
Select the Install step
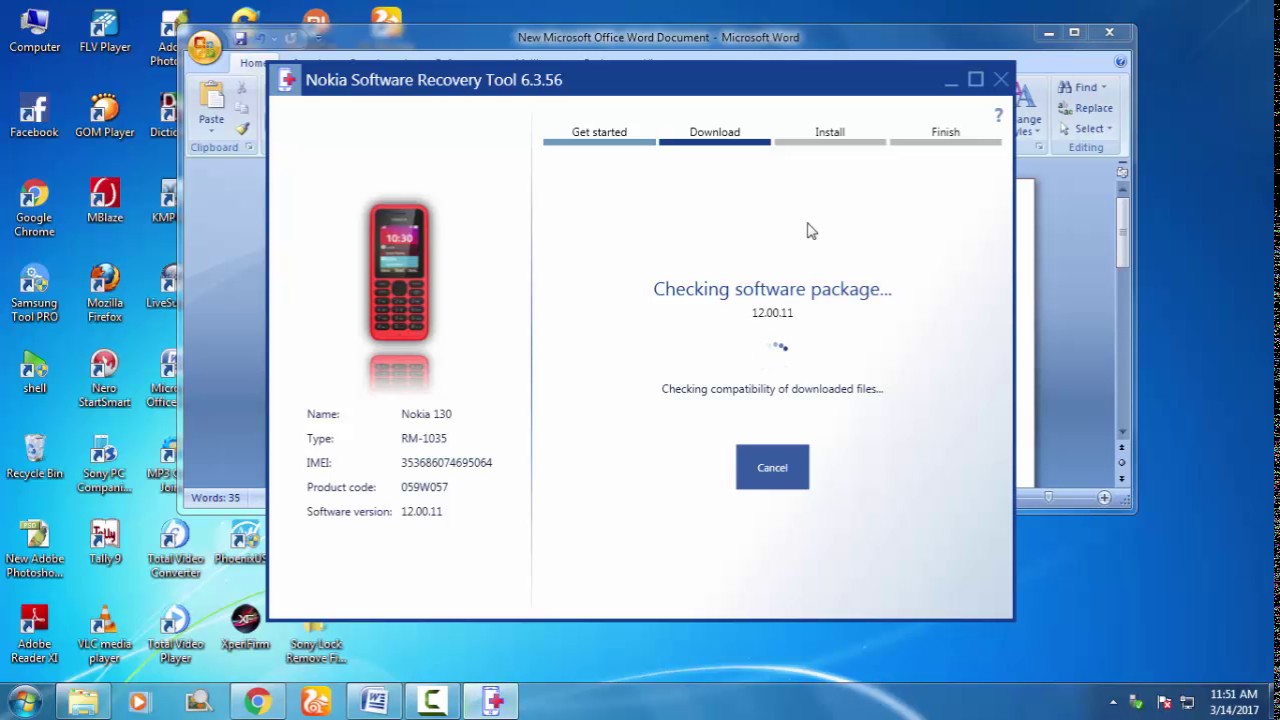(829, 132)
